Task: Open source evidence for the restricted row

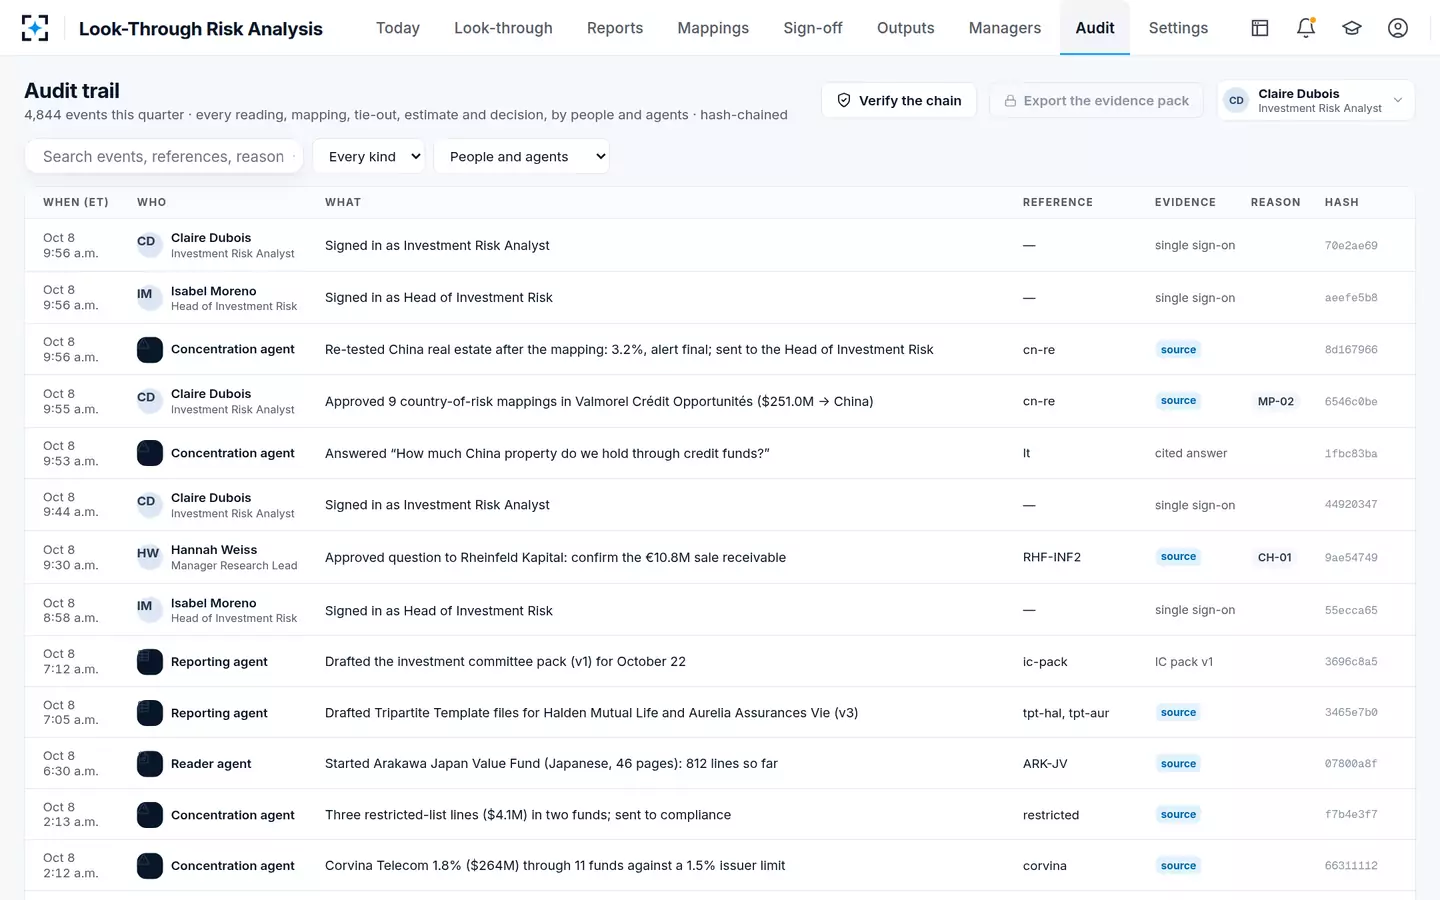Action: point(1178,815)
